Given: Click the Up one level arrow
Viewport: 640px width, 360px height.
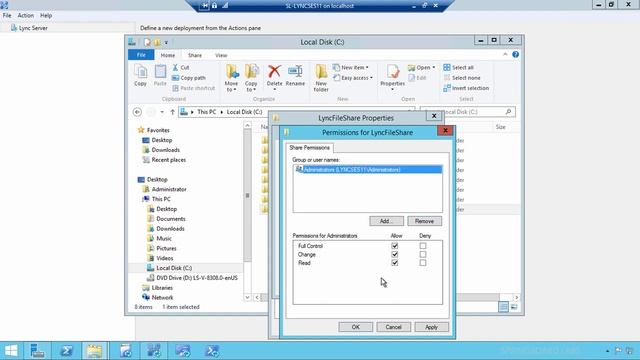Looking at the screenshot, I should point(172,112).
